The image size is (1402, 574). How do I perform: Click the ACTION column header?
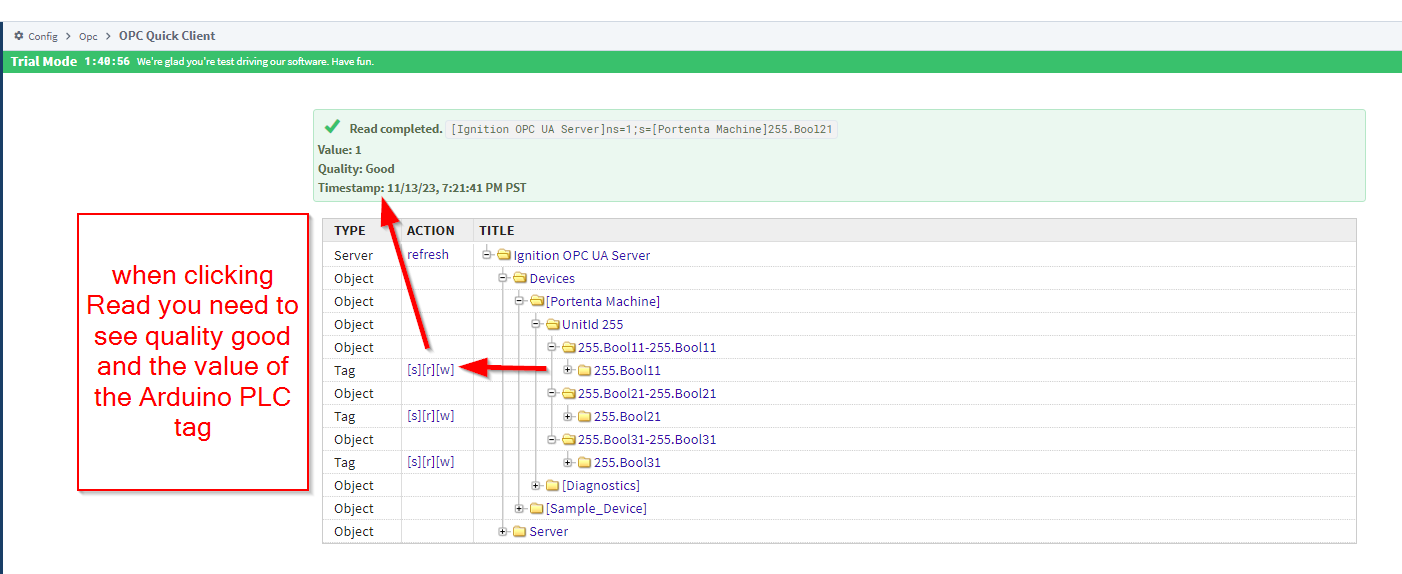pyautogui.click(x=431, y=230)
